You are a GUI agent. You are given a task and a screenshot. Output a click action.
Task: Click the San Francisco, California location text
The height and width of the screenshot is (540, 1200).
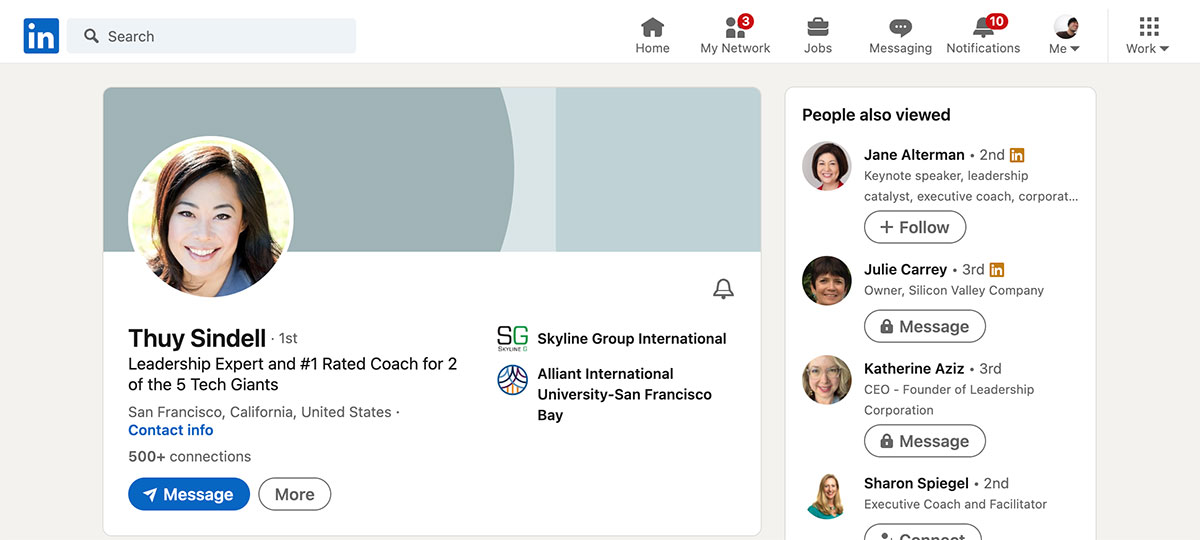click(260, 412)
